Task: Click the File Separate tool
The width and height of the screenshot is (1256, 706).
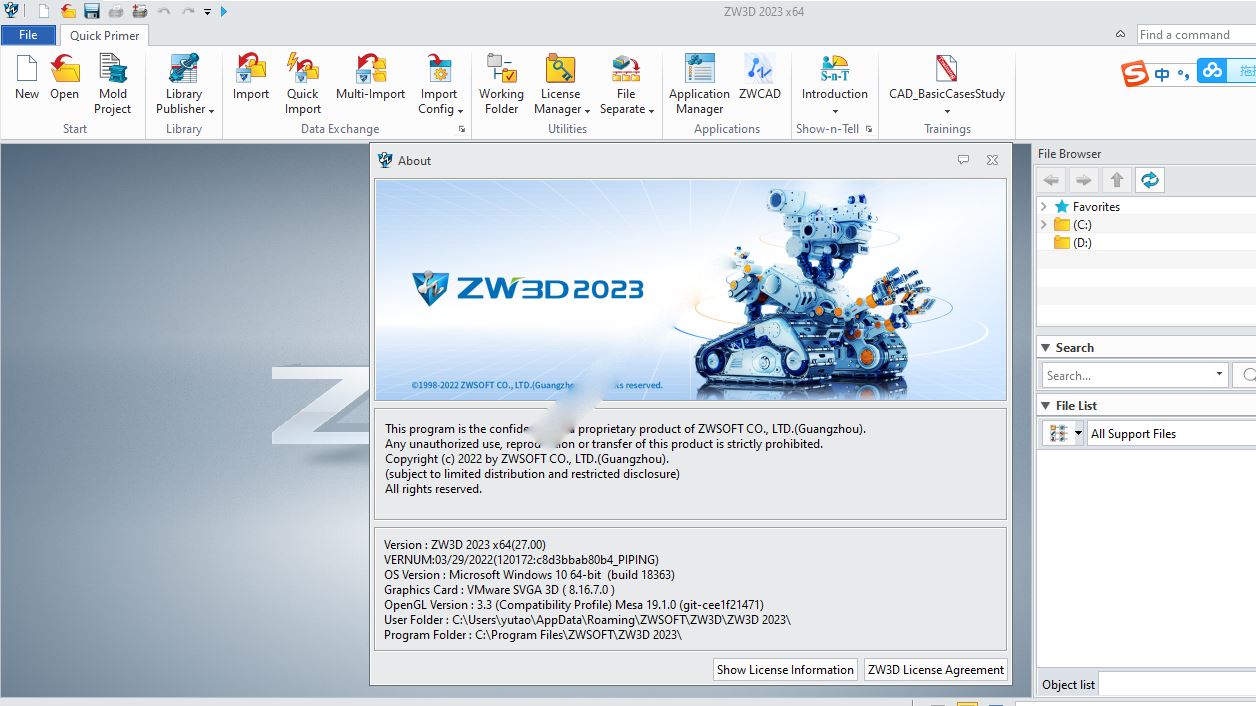Action: click(x=627, y=85)
